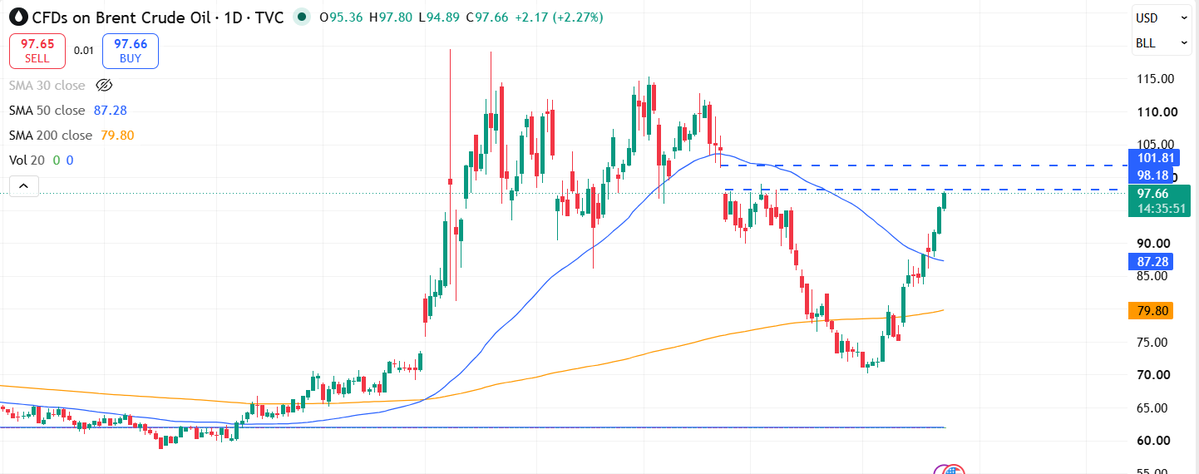Click the 110.00 price axis label
Viewport: 1199px width, 474px height.
click(x=1155, y=112)
